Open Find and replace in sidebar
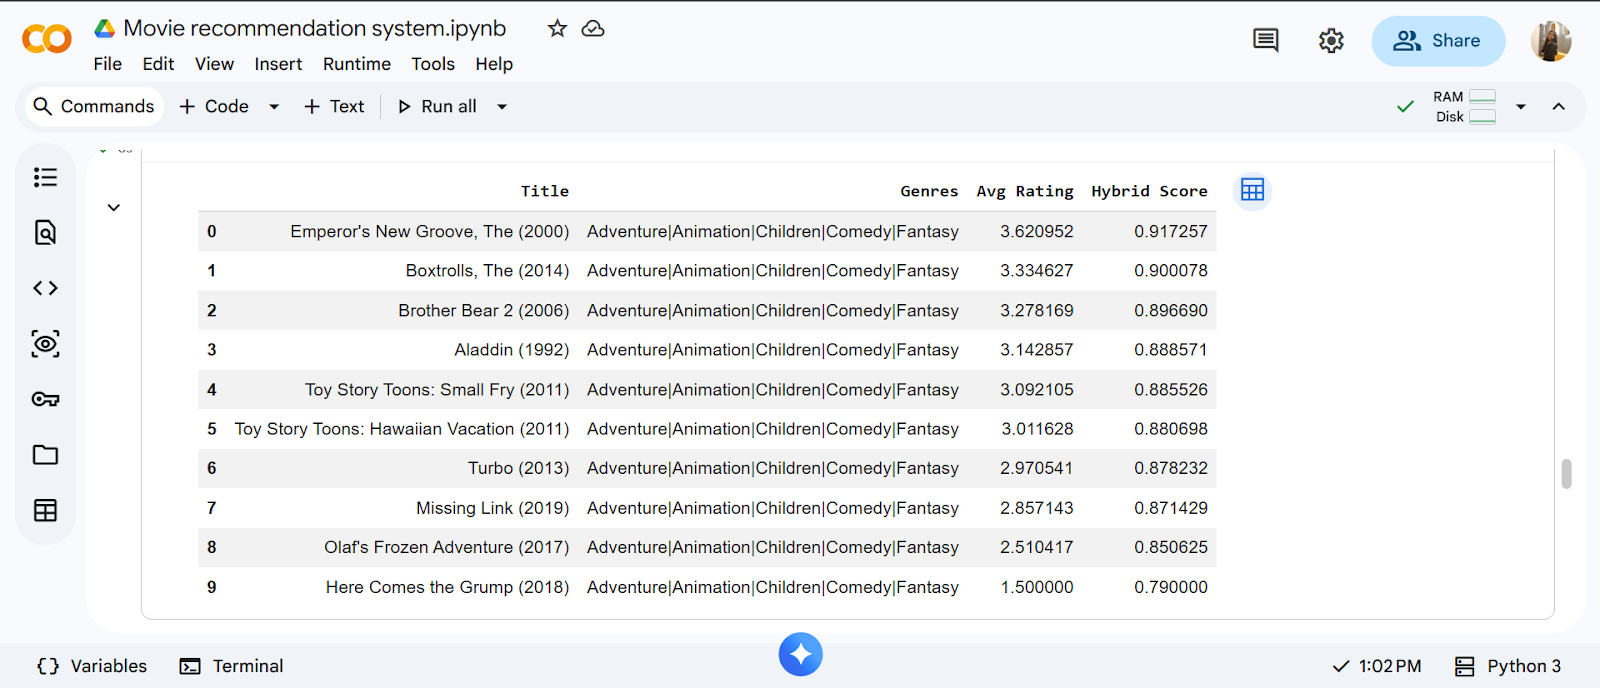The image size is (1600, 688). pos(45,233)
